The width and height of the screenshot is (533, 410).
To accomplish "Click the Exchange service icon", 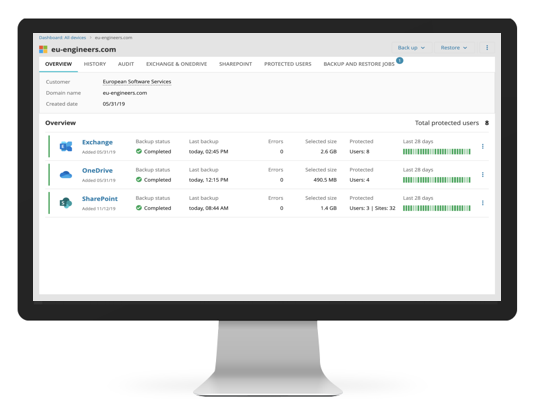I will click(66, 147).
